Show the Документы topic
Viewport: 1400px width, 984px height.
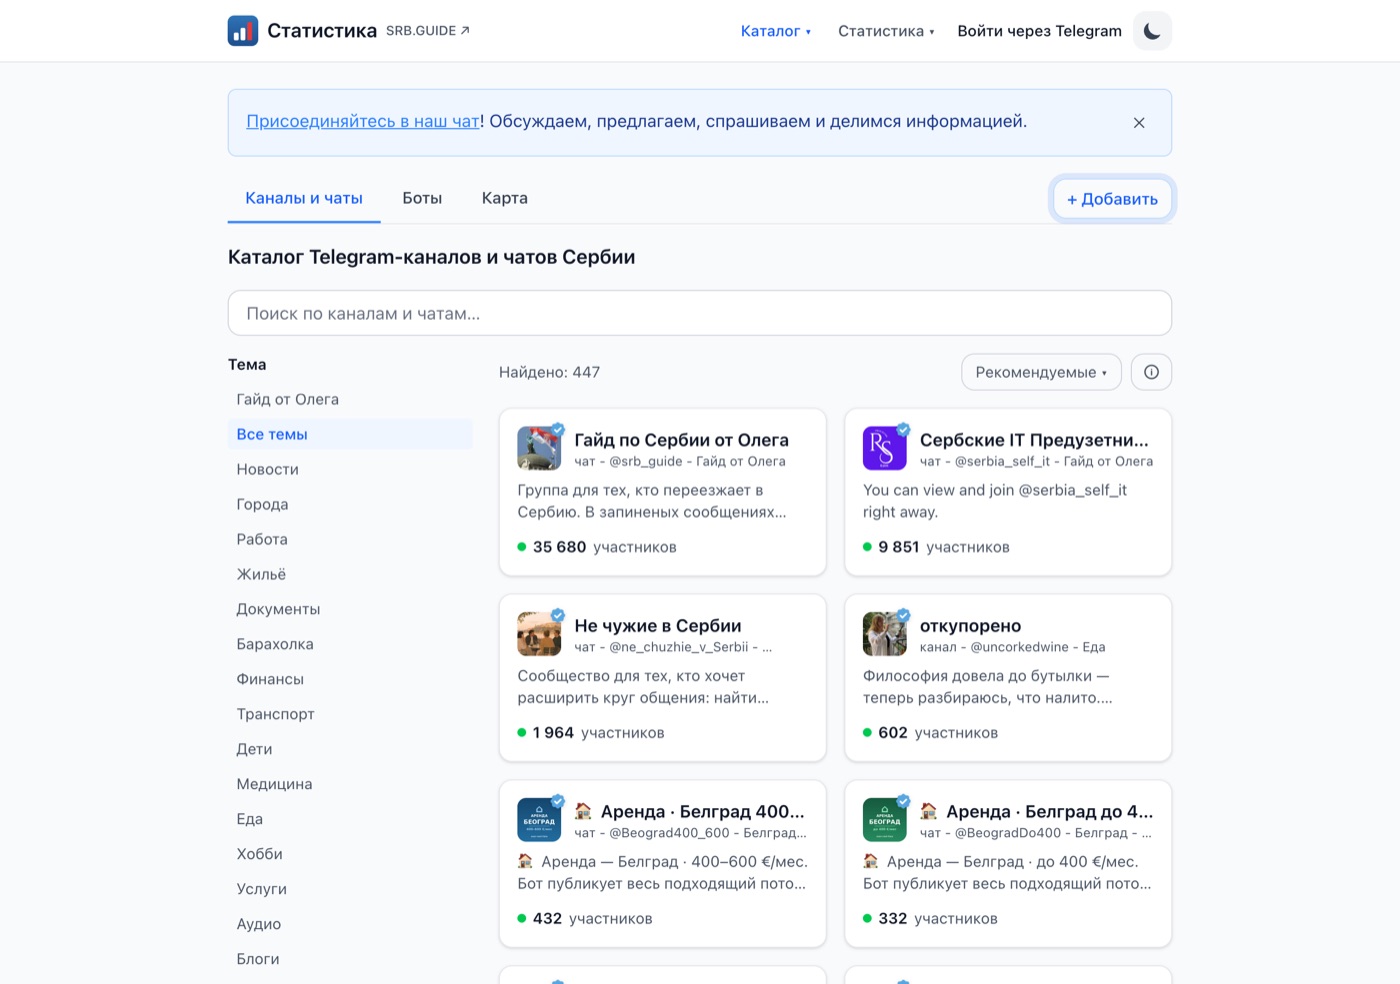click(x=350, y=609)
